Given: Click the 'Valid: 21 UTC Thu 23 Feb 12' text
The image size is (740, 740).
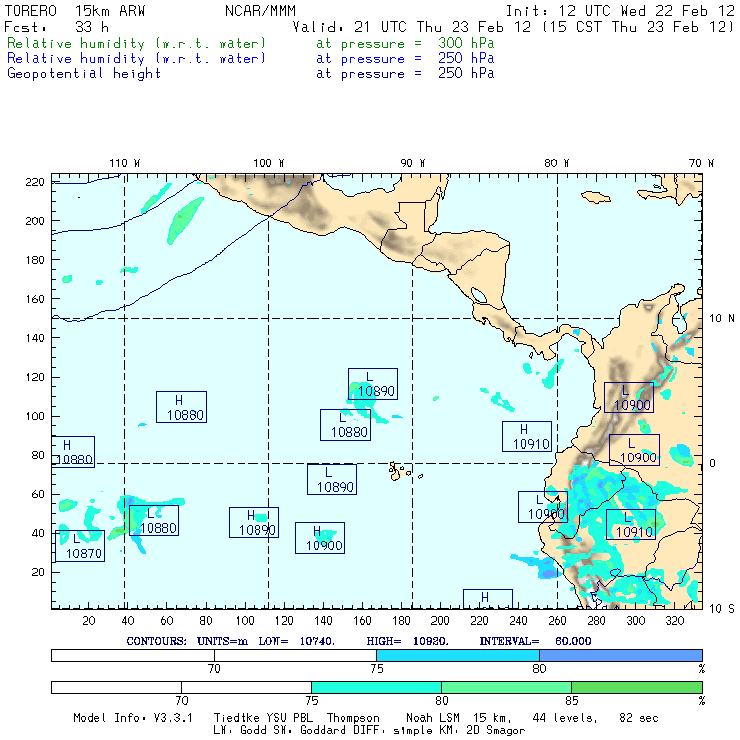Looking at the screenshot, I should [x=414, y=27].
